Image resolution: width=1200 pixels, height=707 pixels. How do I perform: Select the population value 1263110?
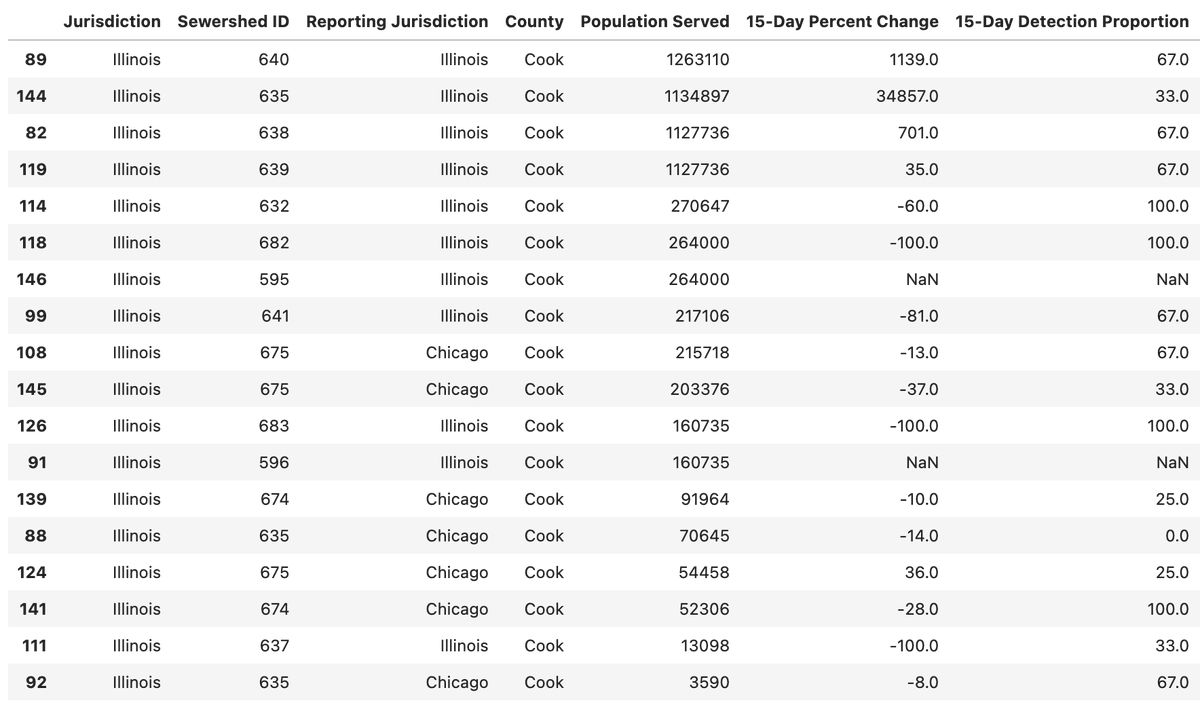698,59
